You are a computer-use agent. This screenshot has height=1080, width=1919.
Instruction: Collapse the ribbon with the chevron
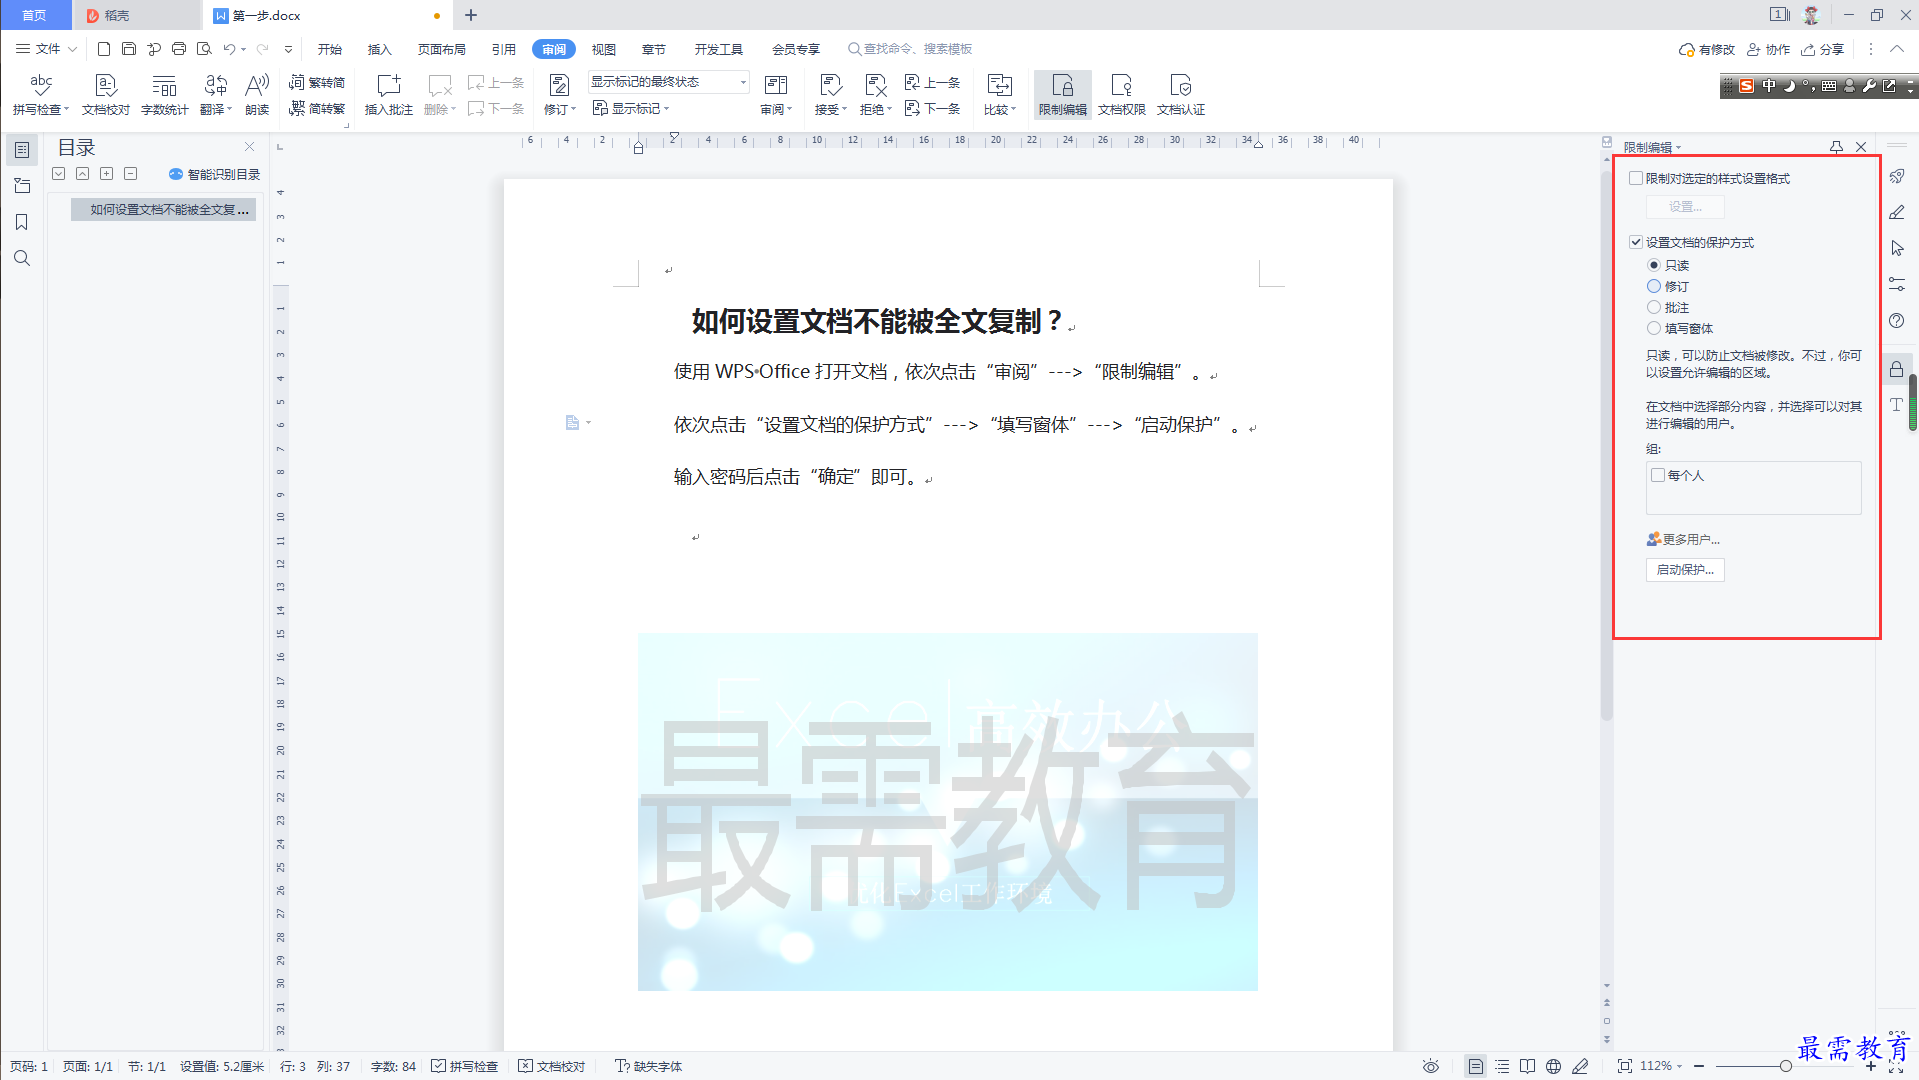coord(1897,48)
